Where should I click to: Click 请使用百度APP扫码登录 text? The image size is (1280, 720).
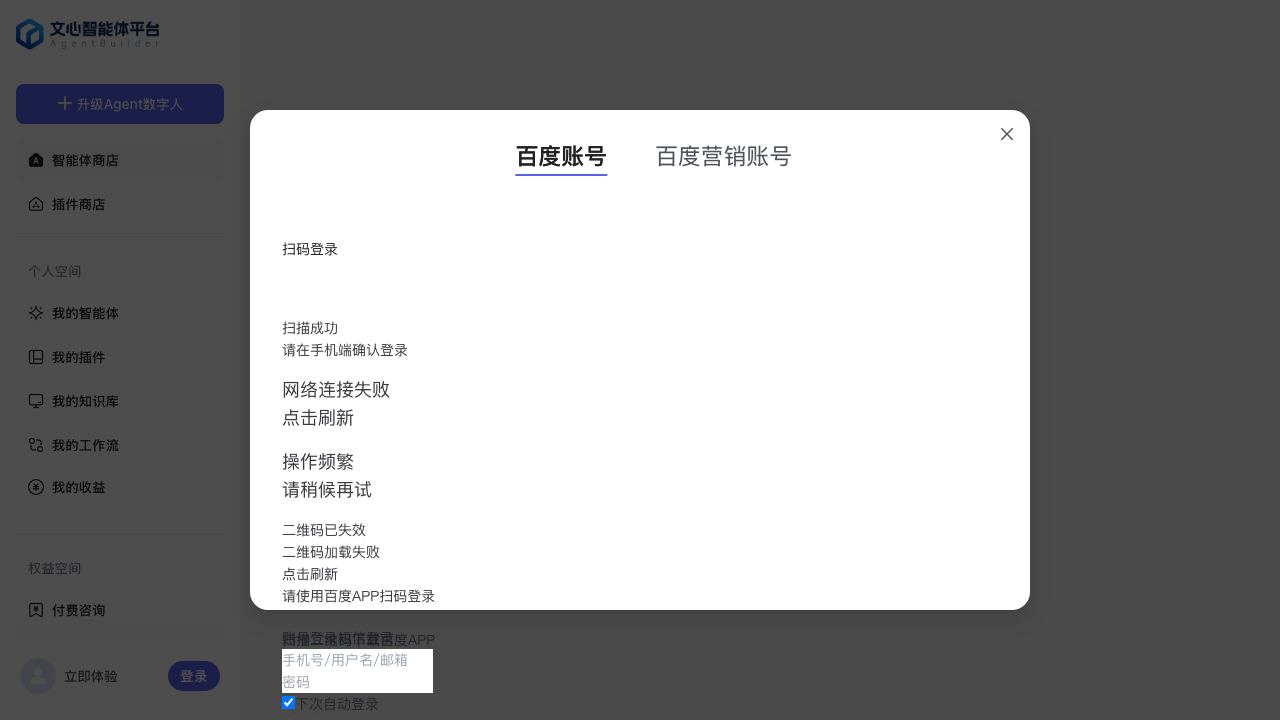(x=358, y=596)
